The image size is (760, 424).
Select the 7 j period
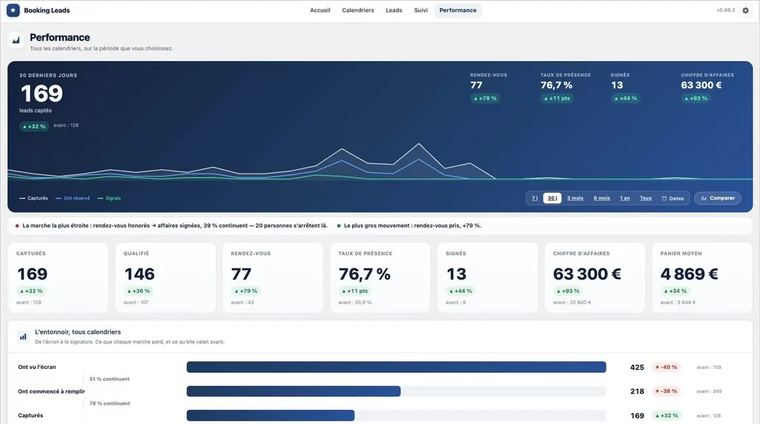(x=535, y=198)
